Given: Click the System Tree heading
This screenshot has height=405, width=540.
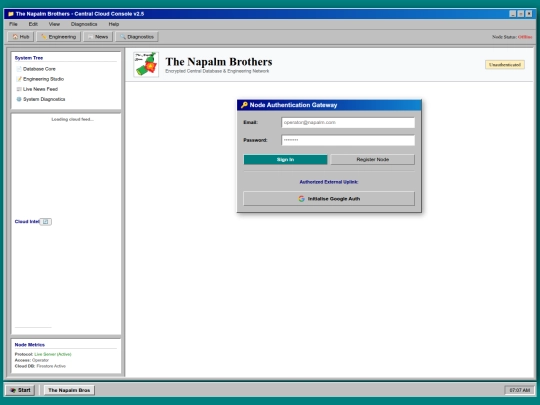Looking at the screenshot, I should coord(29,58).
